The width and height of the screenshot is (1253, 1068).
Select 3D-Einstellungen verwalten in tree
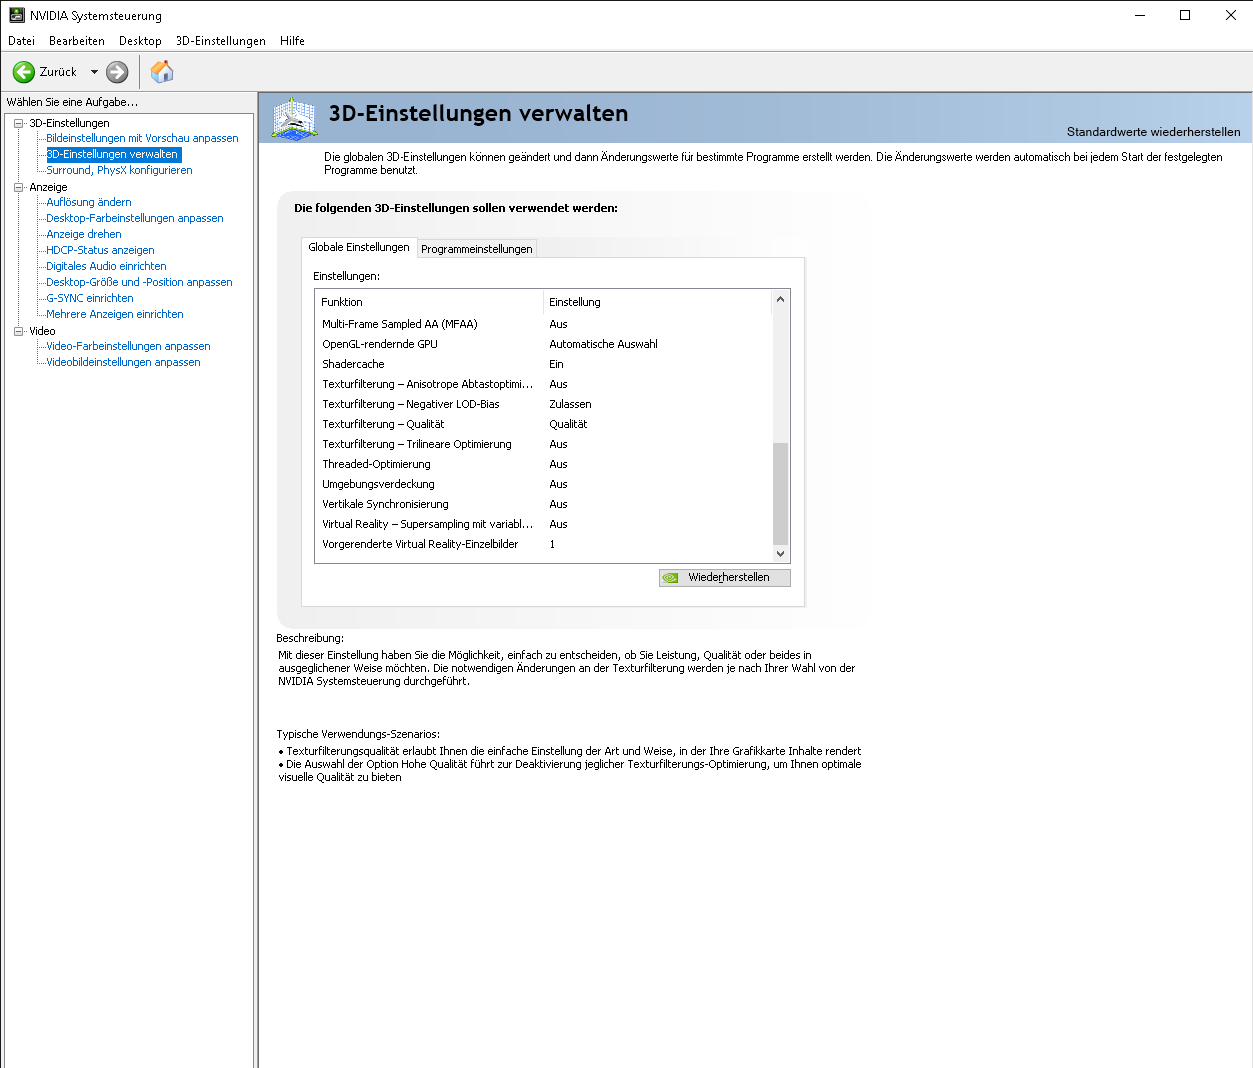(113, 154)
